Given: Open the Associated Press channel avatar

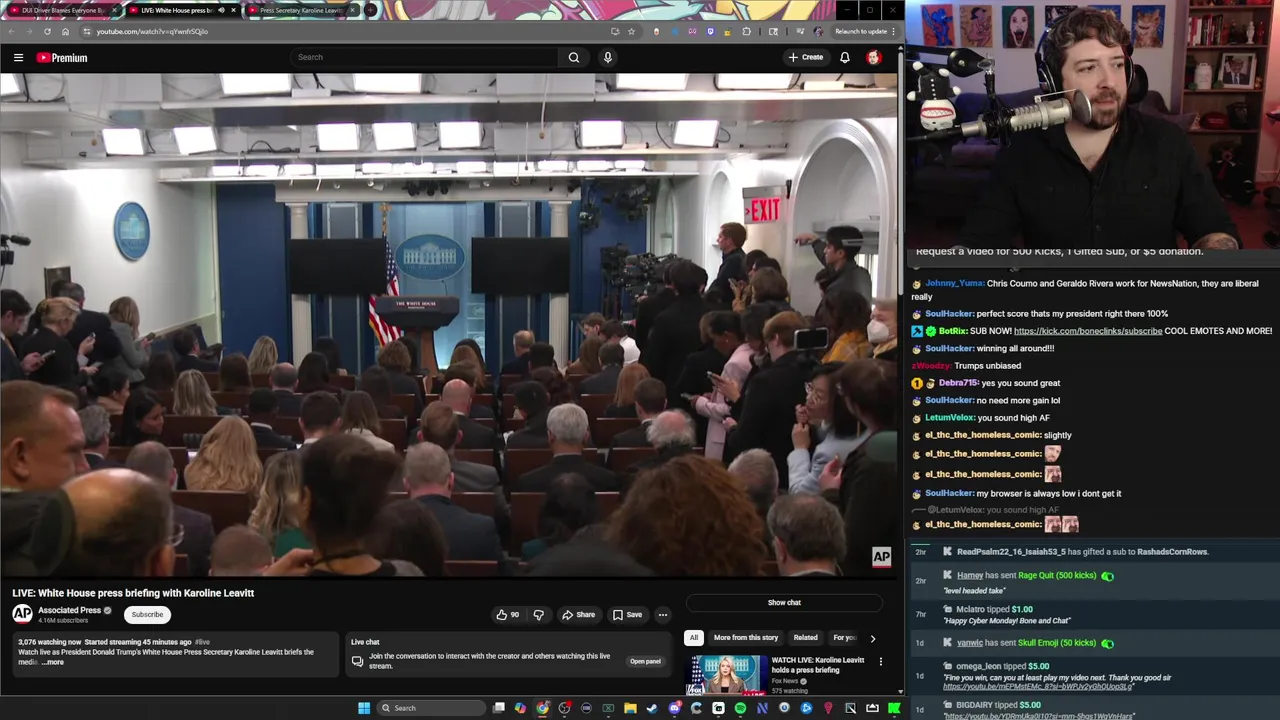Looking at the screenshot, I should 22,614.
